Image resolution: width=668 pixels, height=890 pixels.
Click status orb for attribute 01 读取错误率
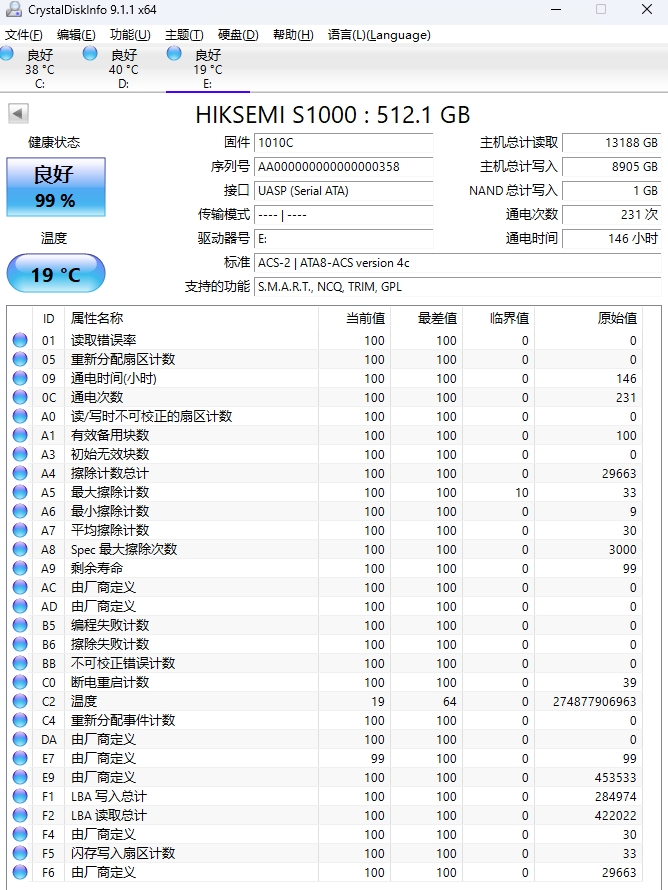tap(20, 340)
